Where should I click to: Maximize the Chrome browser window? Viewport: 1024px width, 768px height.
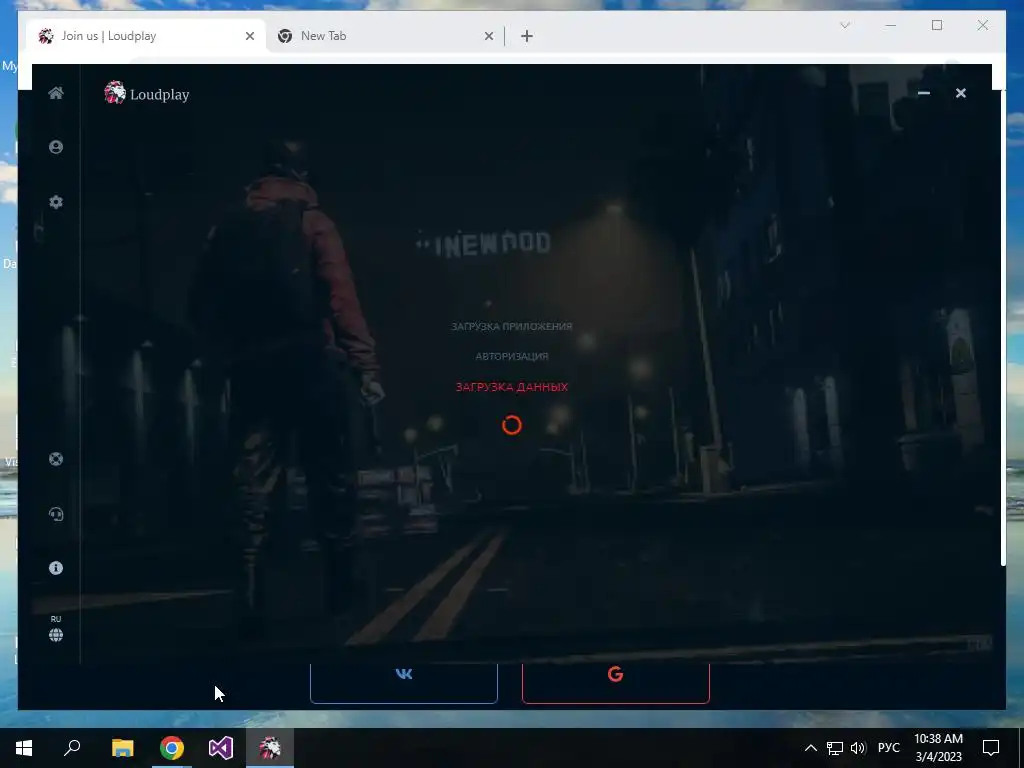(937, 25)
